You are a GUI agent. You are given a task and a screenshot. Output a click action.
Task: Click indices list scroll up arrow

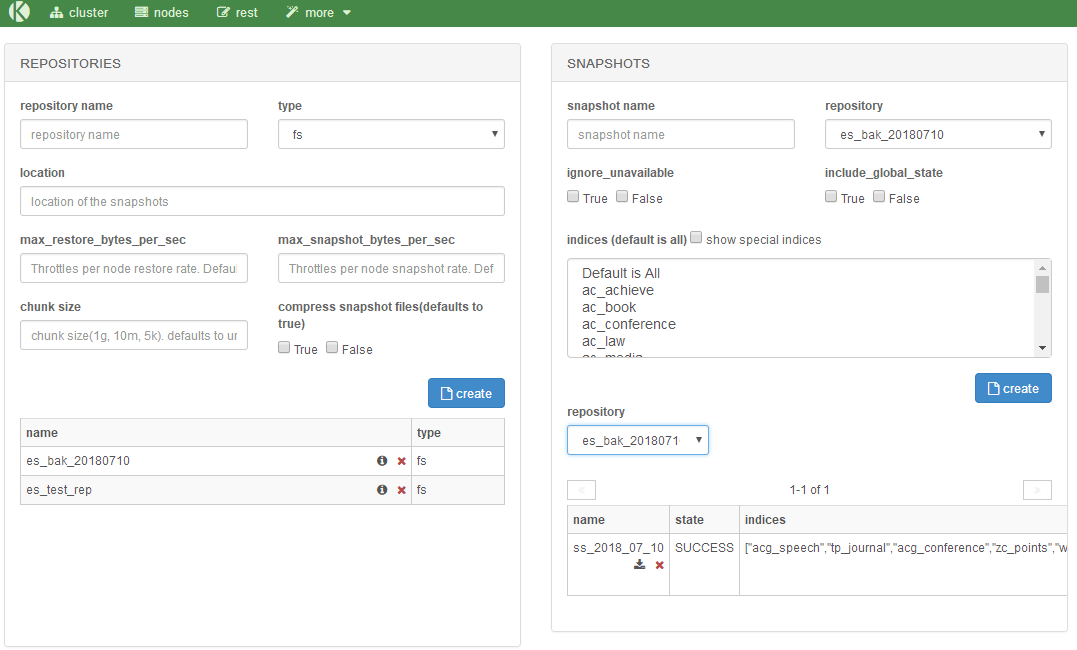[x=1042, y=268]
